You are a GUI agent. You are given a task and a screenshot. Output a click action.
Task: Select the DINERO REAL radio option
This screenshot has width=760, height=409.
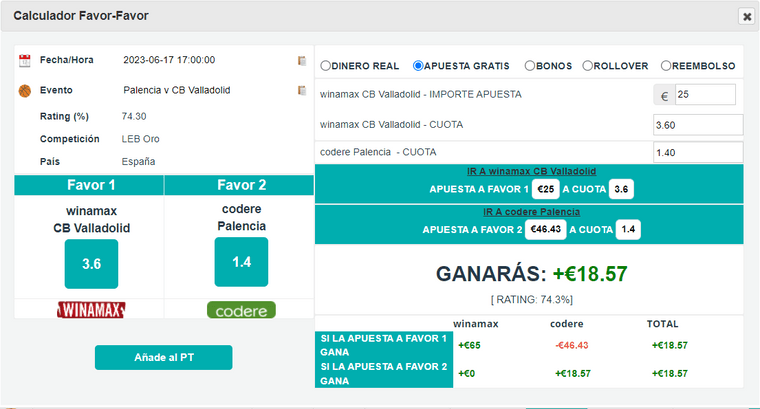(x=325, y=66)
